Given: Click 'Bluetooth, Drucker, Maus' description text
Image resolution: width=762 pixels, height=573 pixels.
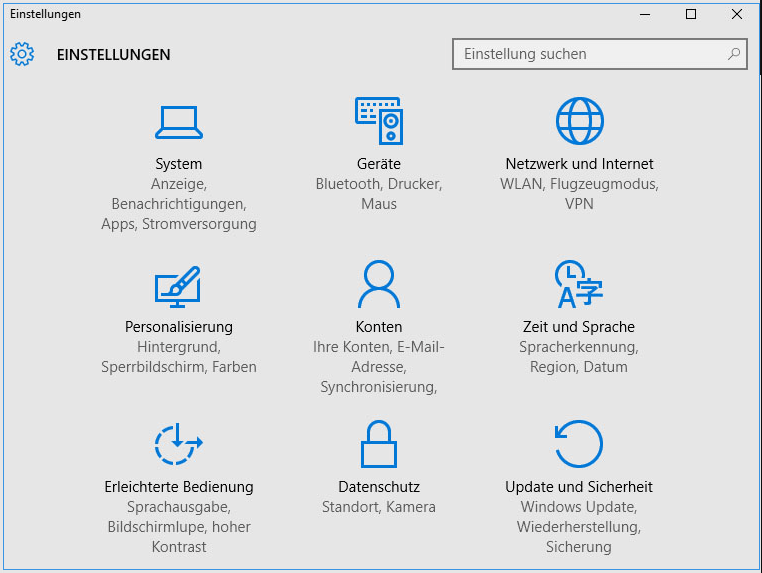Looking at the screenshot, I should point(379,193).
